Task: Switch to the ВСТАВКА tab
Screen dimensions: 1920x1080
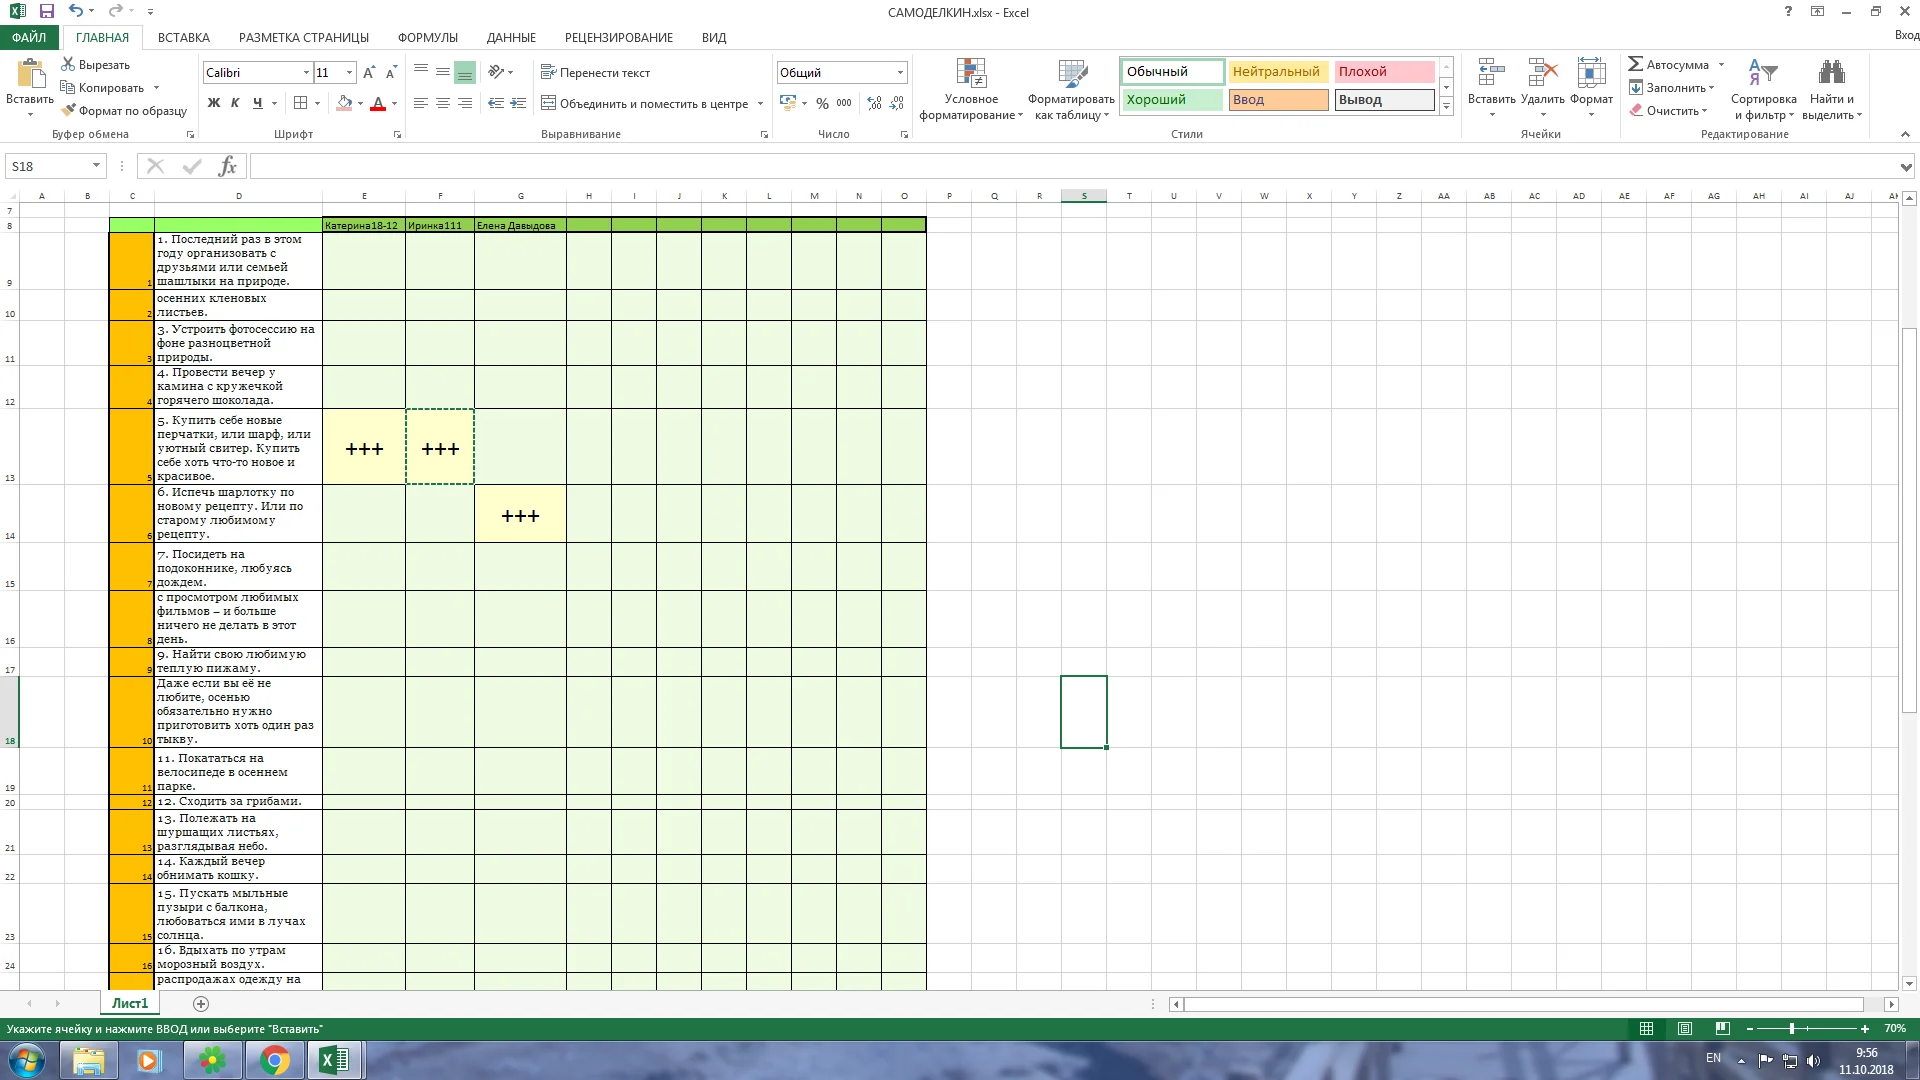Action: [183, 37]
